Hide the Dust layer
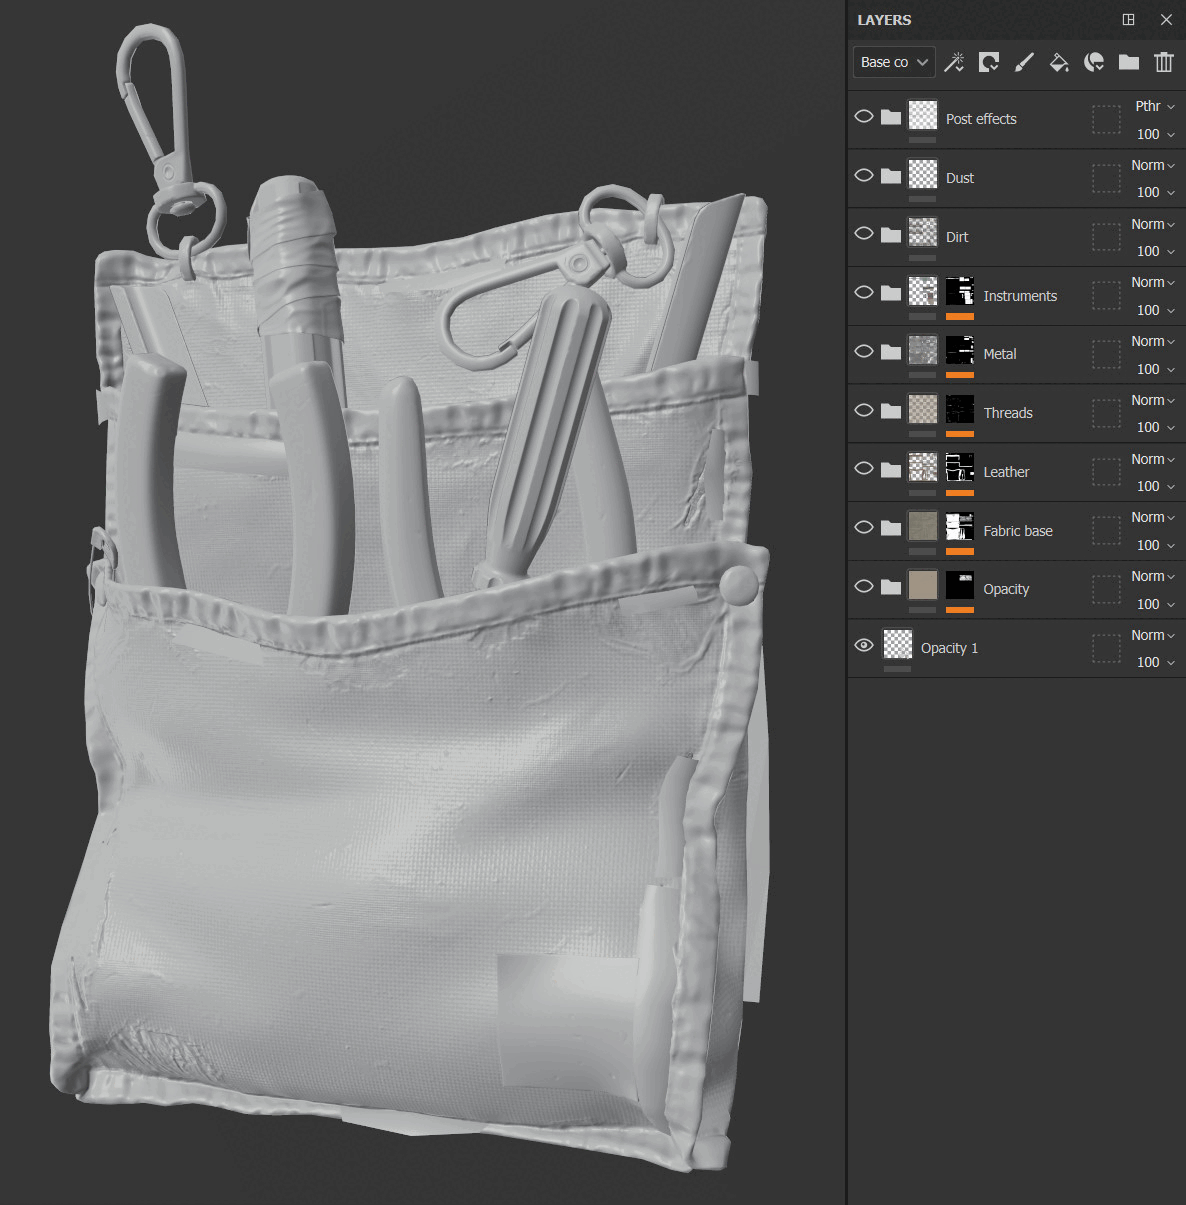 pos(864,175)
